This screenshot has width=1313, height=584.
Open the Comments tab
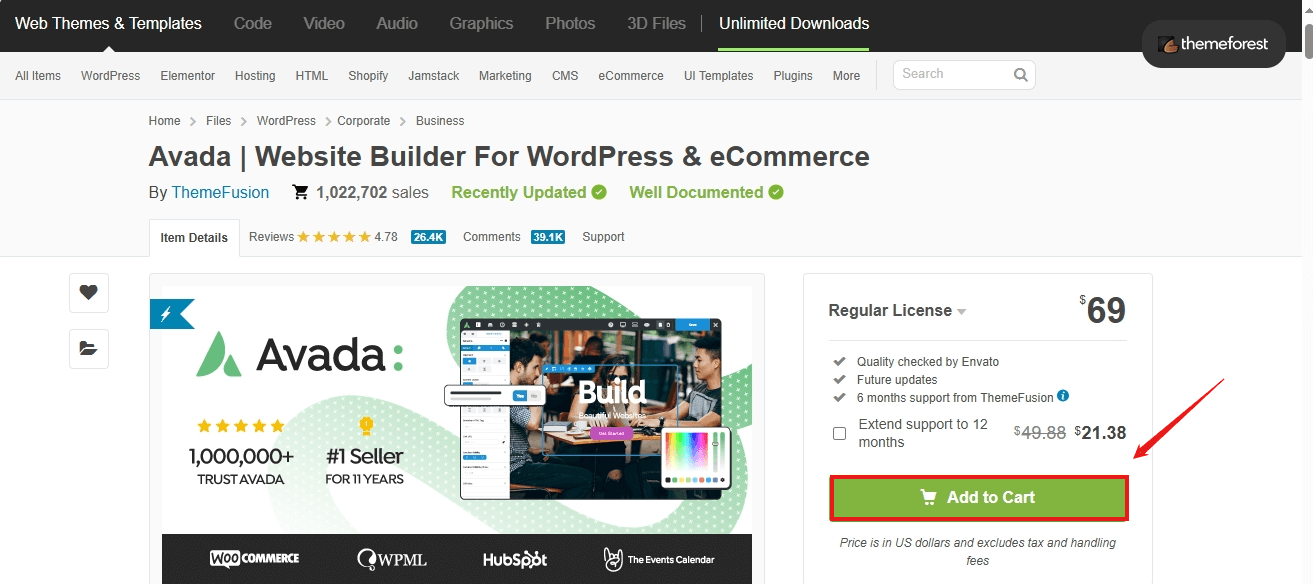(491, 237)
